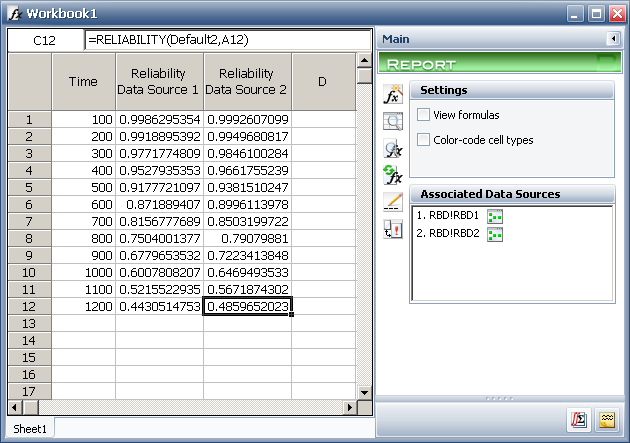Select cell containing 0.9992607099

pyautogui.click(x=248, y=119)
